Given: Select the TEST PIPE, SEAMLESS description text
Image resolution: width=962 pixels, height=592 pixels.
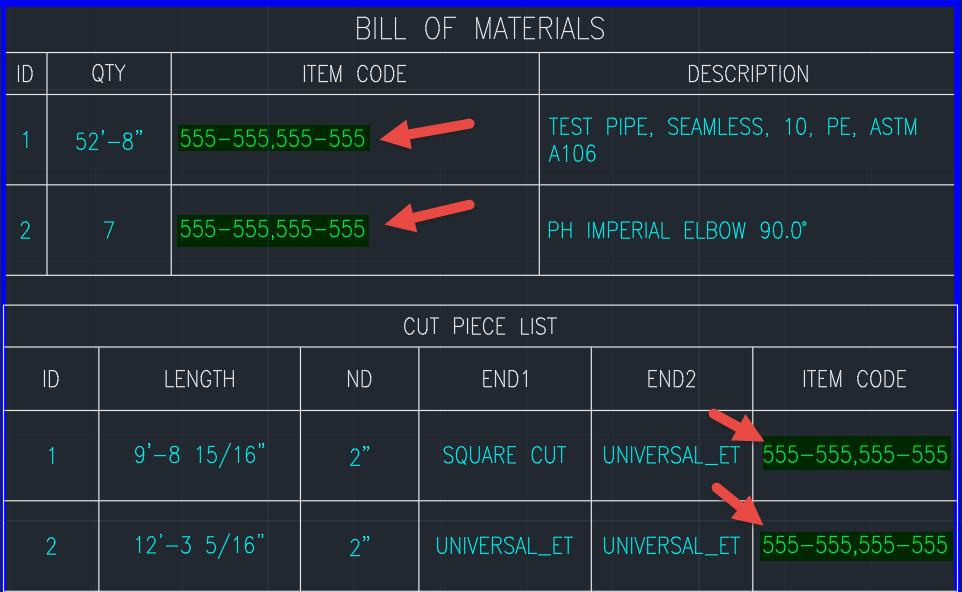Looking at the screenshot, I should [733, 139].
